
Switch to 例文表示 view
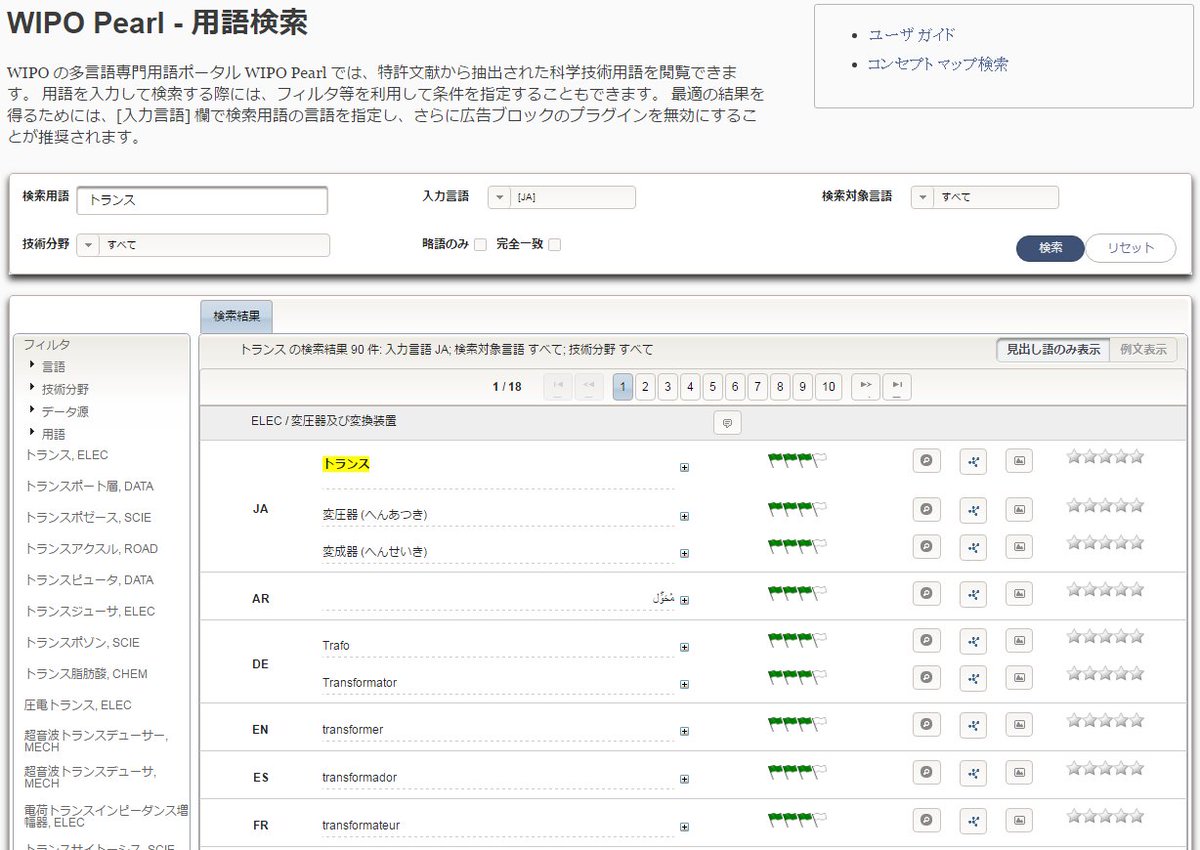1143,349
